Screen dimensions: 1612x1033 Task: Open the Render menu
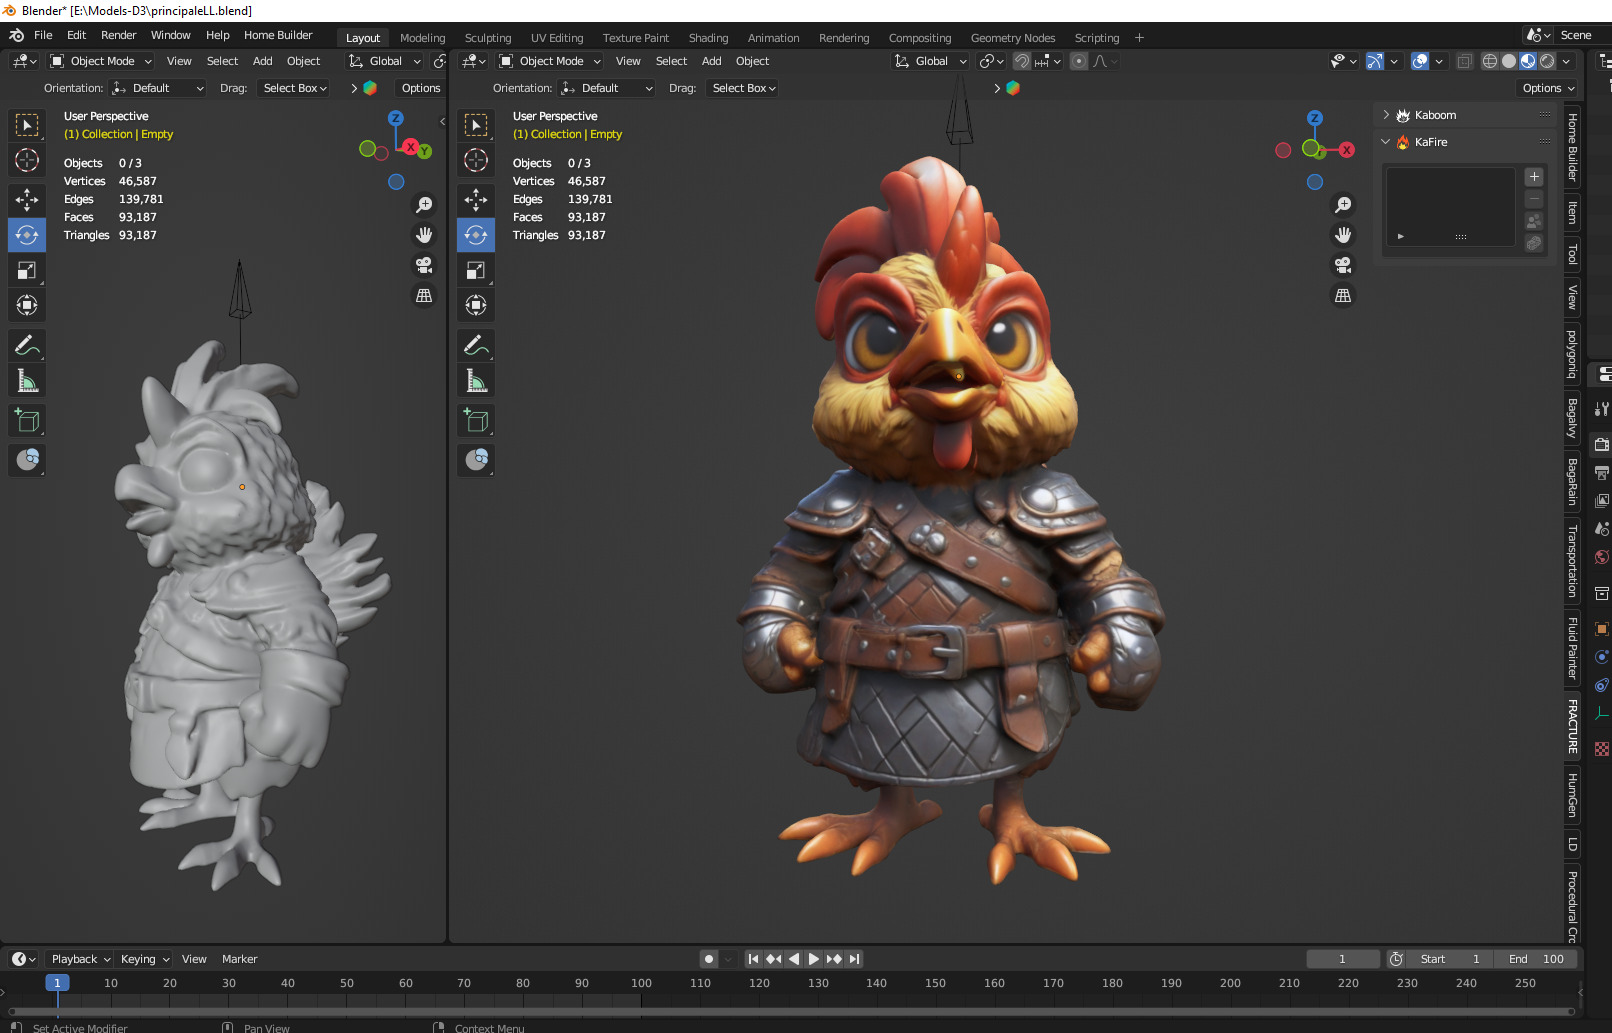pos(118,35)
